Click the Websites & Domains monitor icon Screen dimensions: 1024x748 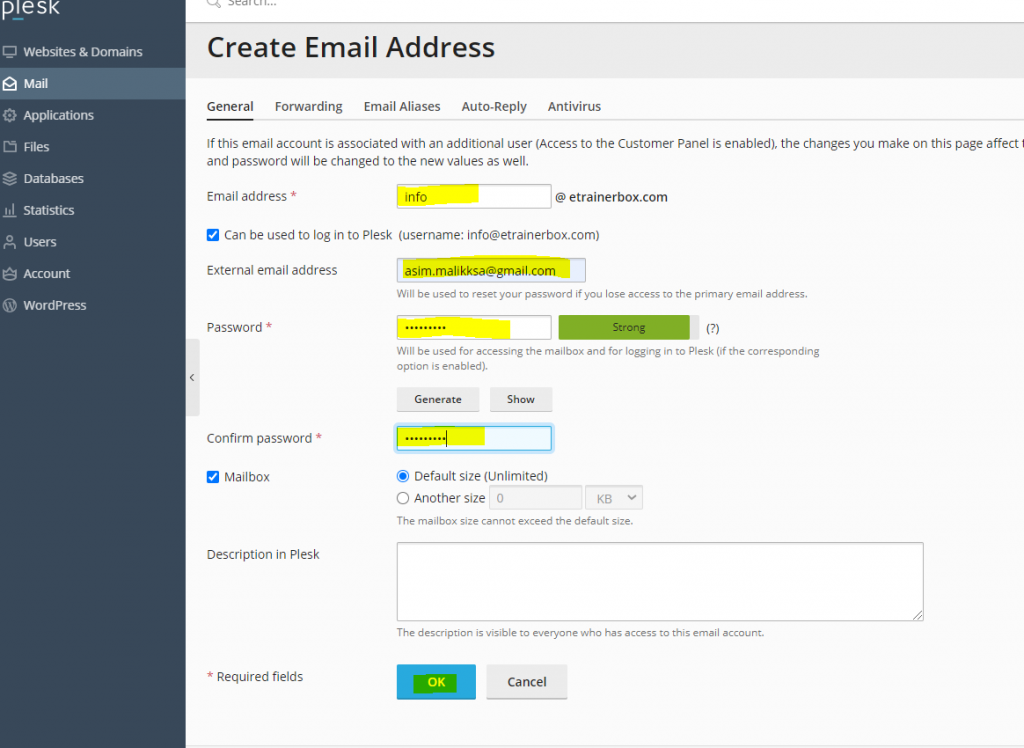click(10, 52)
